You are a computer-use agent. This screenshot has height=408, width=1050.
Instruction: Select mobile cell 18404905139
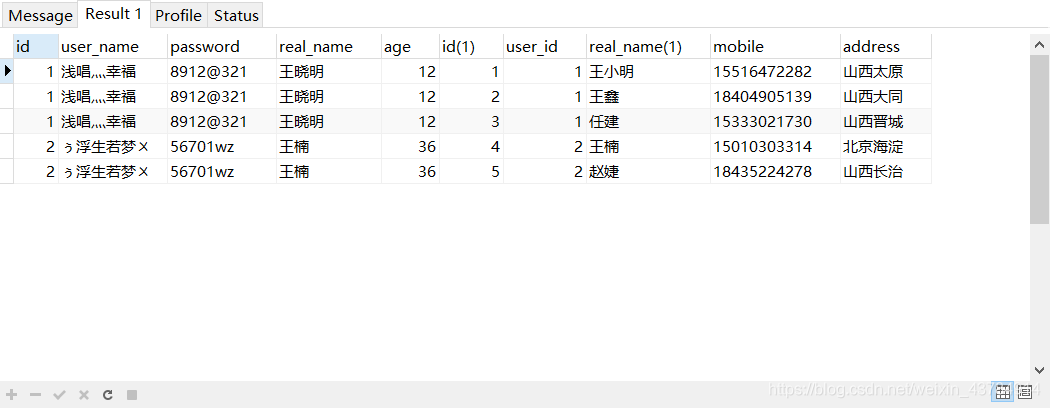click(775, 96)
